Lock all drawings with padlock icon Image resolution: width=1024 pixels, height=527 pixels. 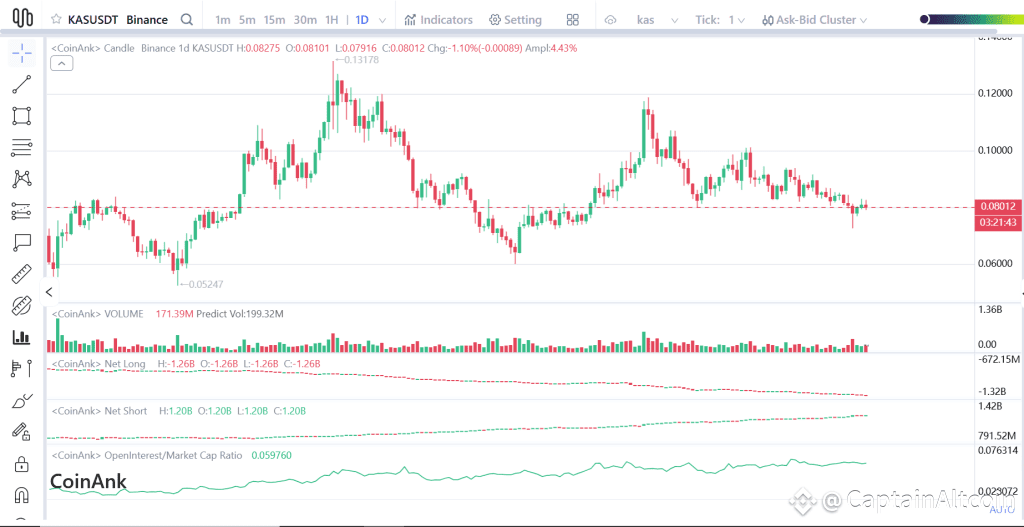pyautogui.click(x=22, y=464)
